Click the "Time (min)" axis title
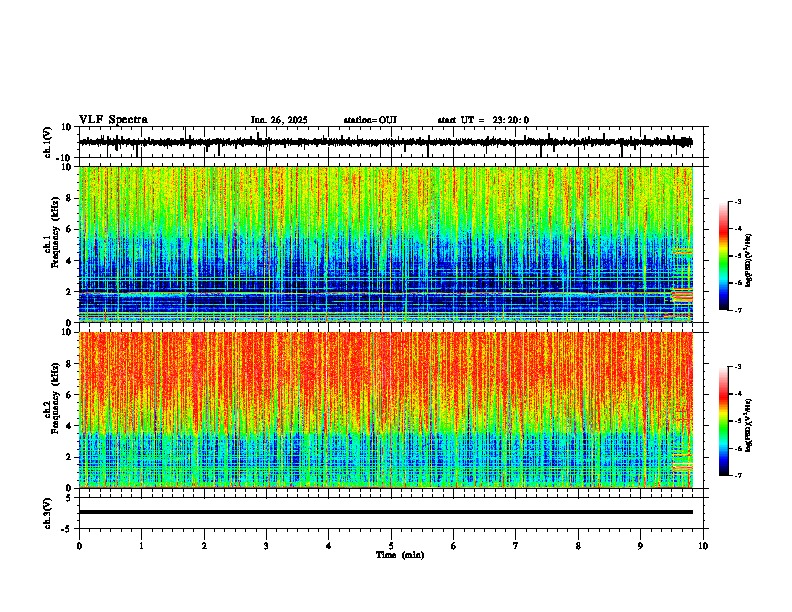792x612 pixels. [400, 555]
